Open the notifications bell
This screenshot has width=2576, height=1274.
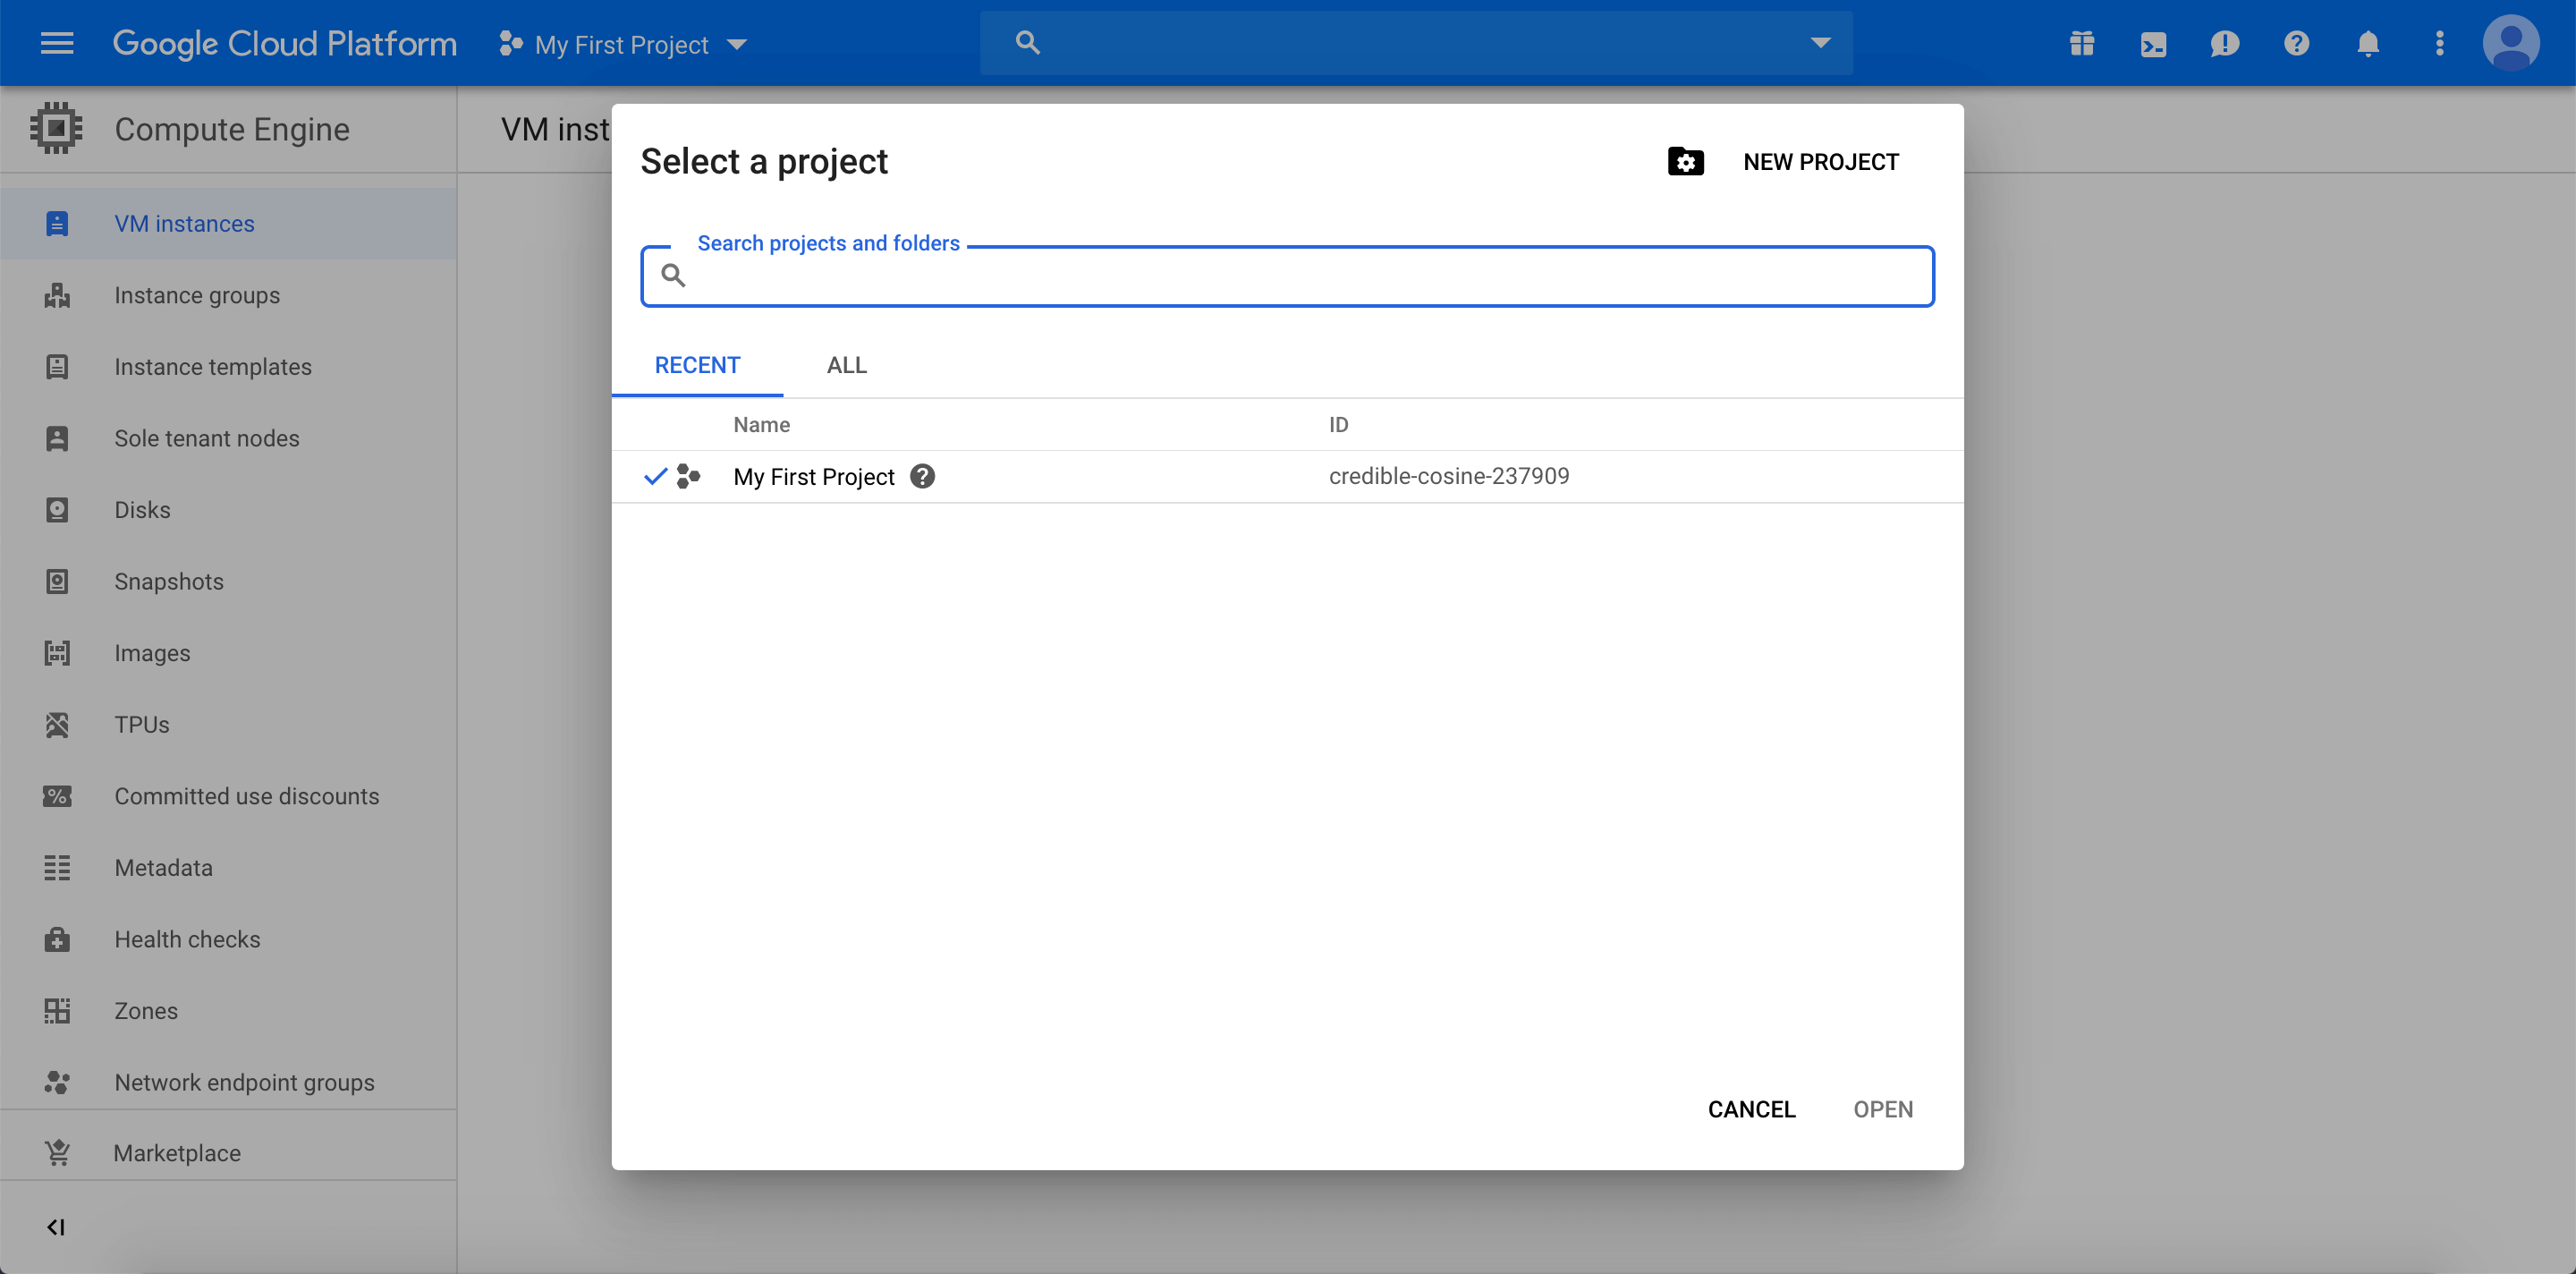(2367, 43)
